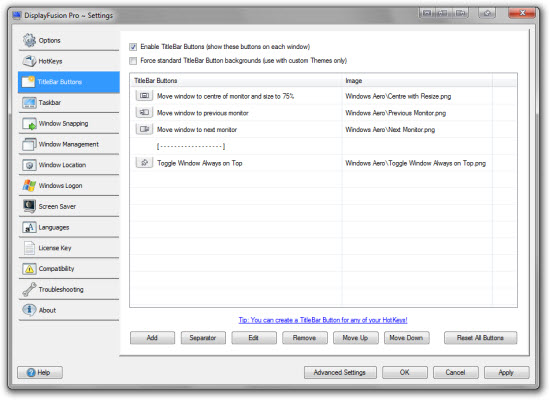The image size is (550, 400).
Task: Select 'Move window to previous monitor' row text
Action: click(203, 113)
